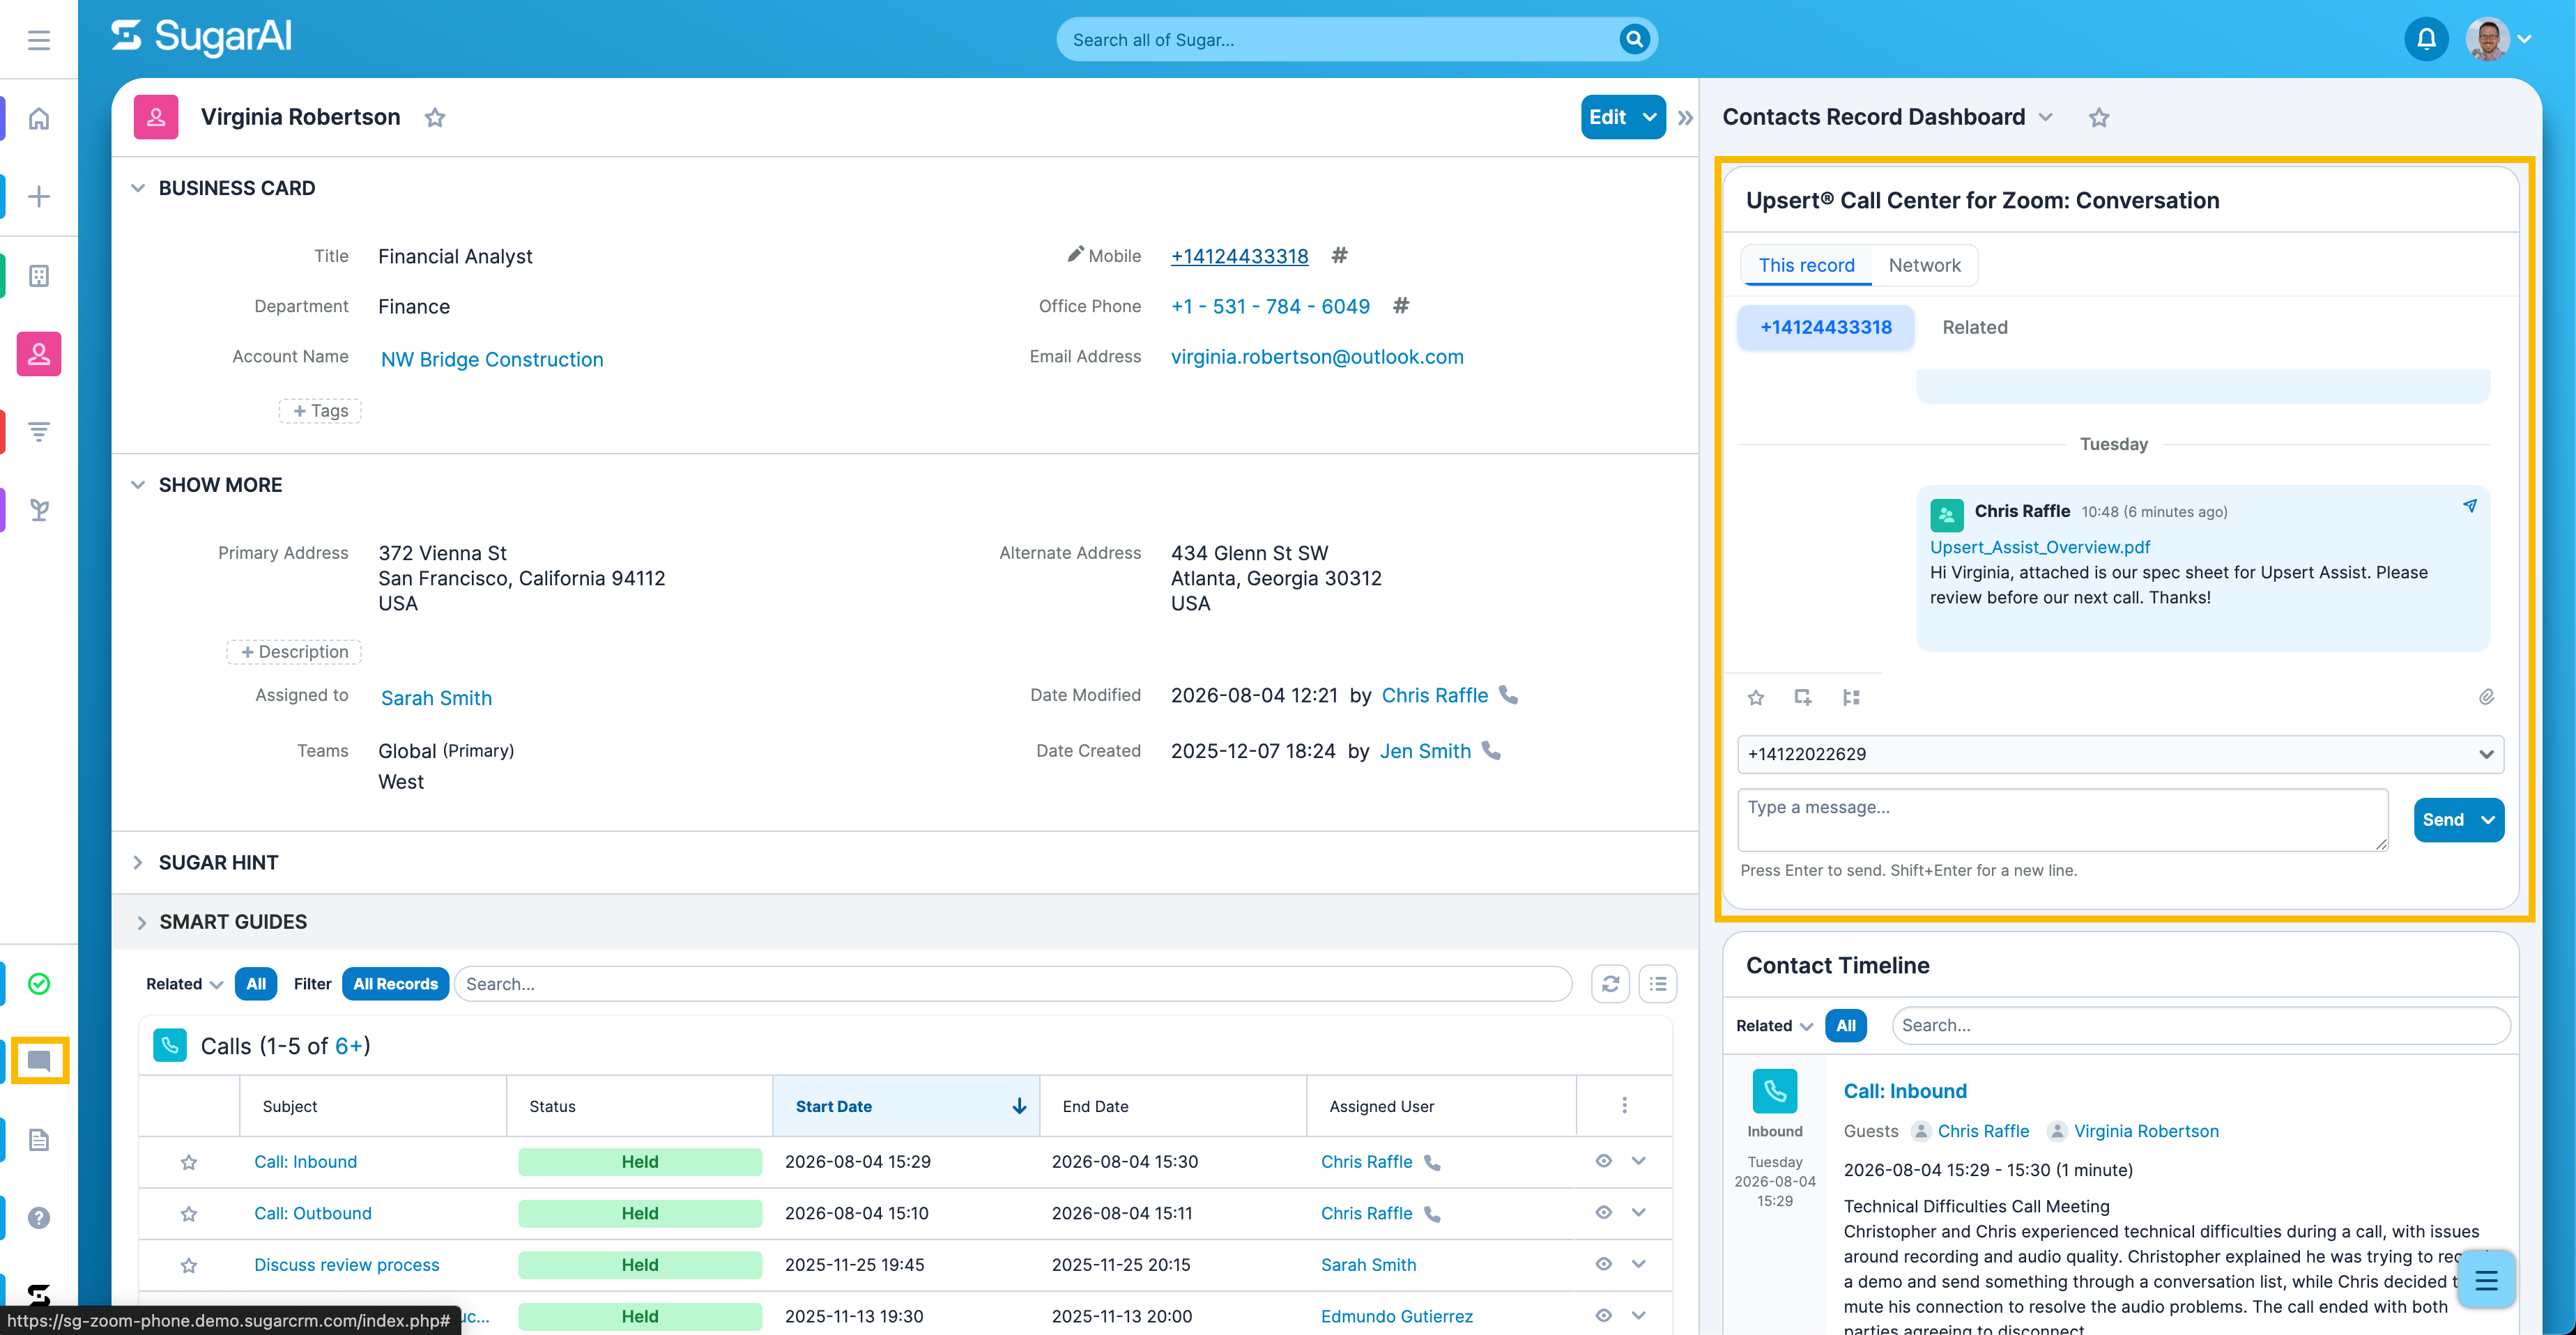Viewport: 2576px width, 1335px height.
Task: Open the NW Bridge Construction account link
Action: tap(492, 360)
